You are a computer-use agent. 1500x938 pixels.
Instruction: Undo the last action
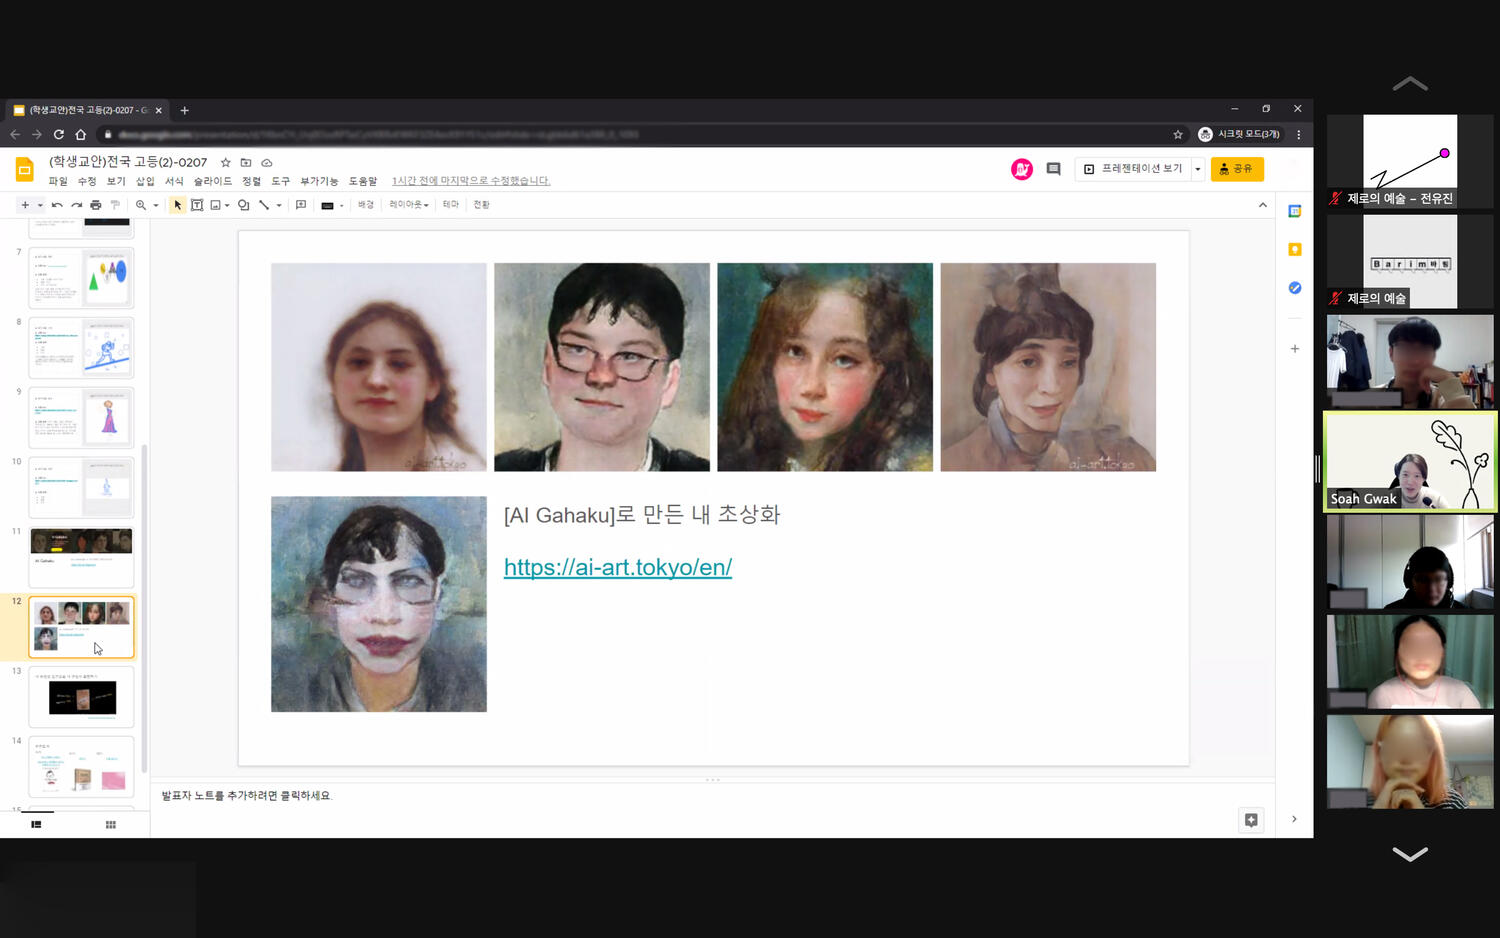point(57,205)
